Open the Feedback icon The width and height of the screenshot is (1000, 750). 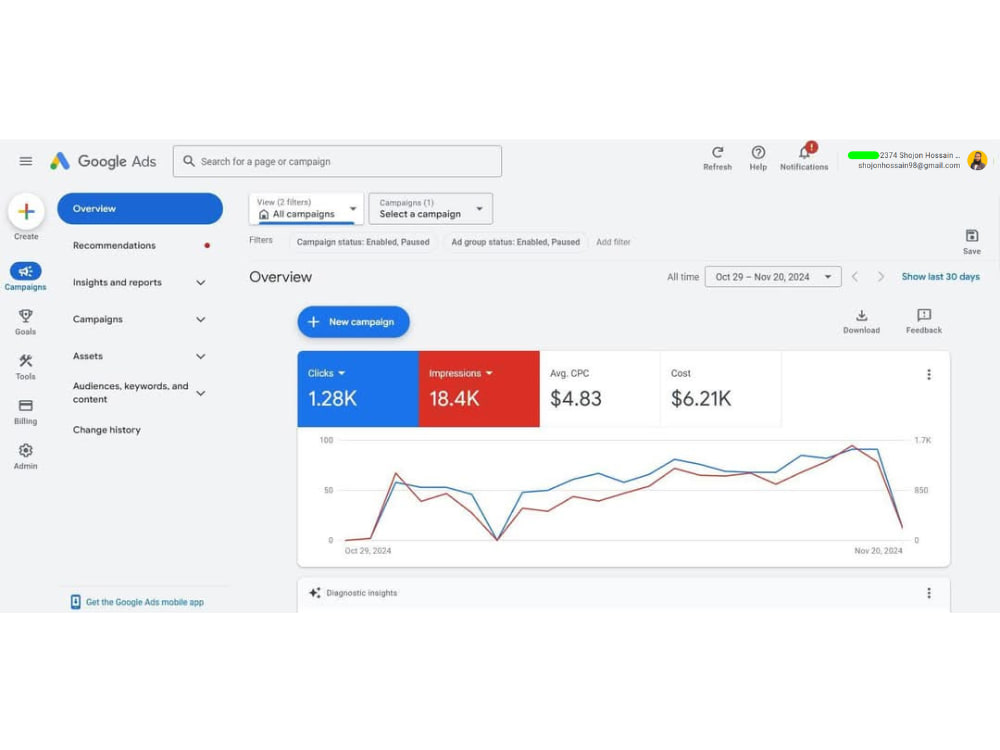tap(923, 315)
